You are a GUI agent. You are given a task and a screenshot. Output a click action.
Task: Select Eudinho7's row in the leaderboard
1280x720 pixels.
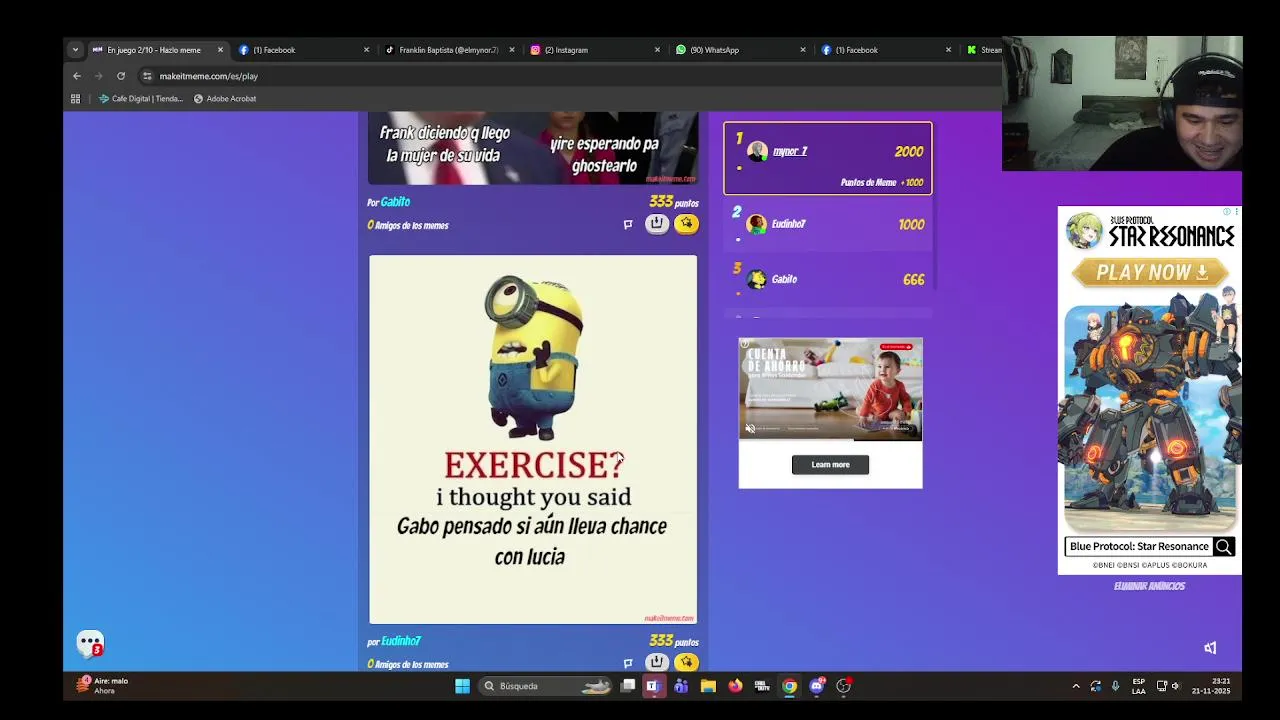pyautogui.click(x=828, y=224)
